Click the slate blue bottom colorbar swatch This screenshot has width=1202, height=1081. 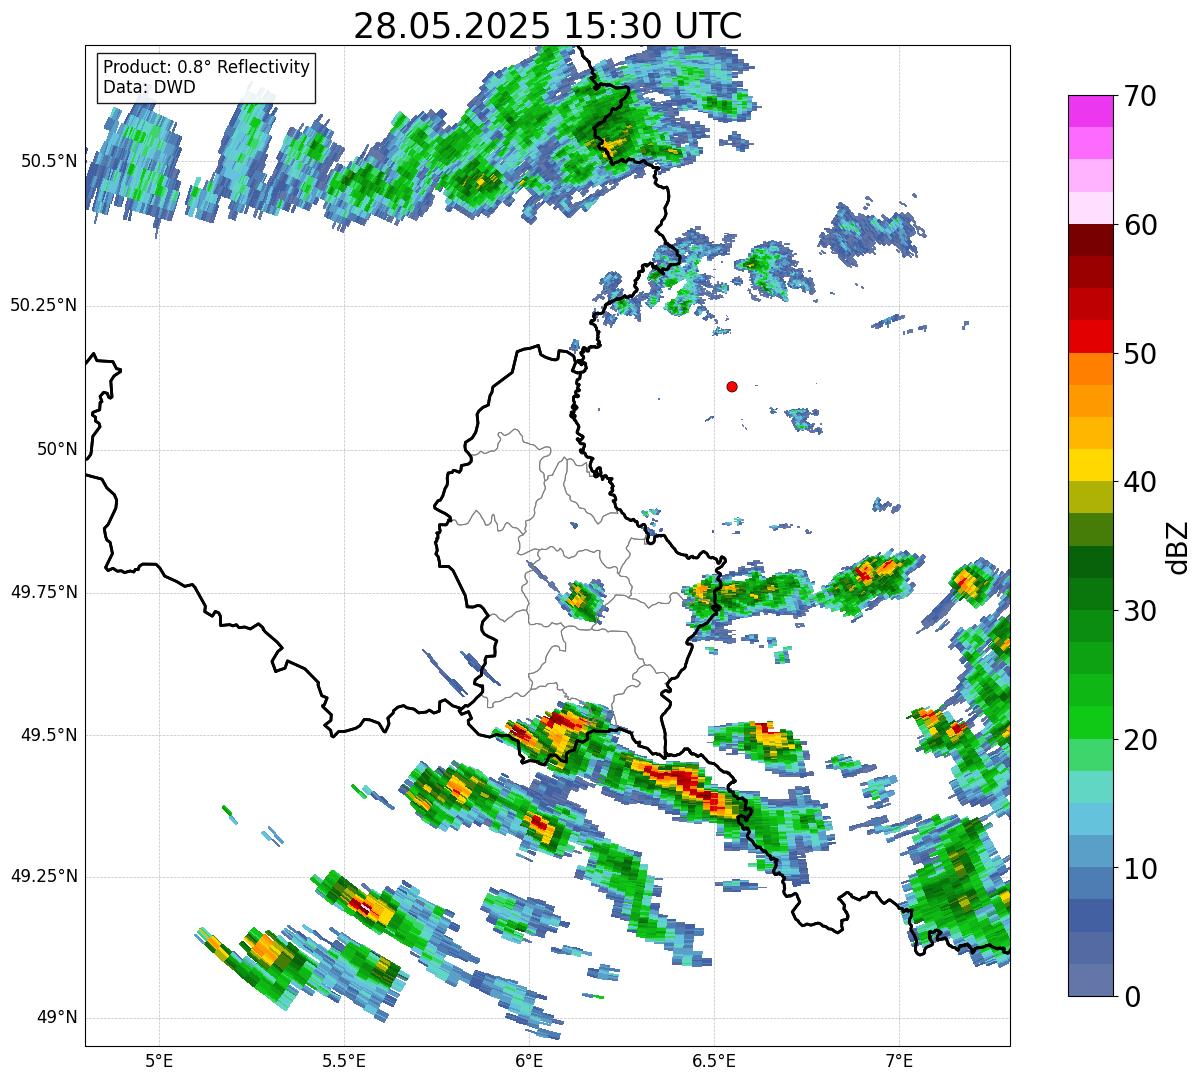click(x=1090, y=980)
